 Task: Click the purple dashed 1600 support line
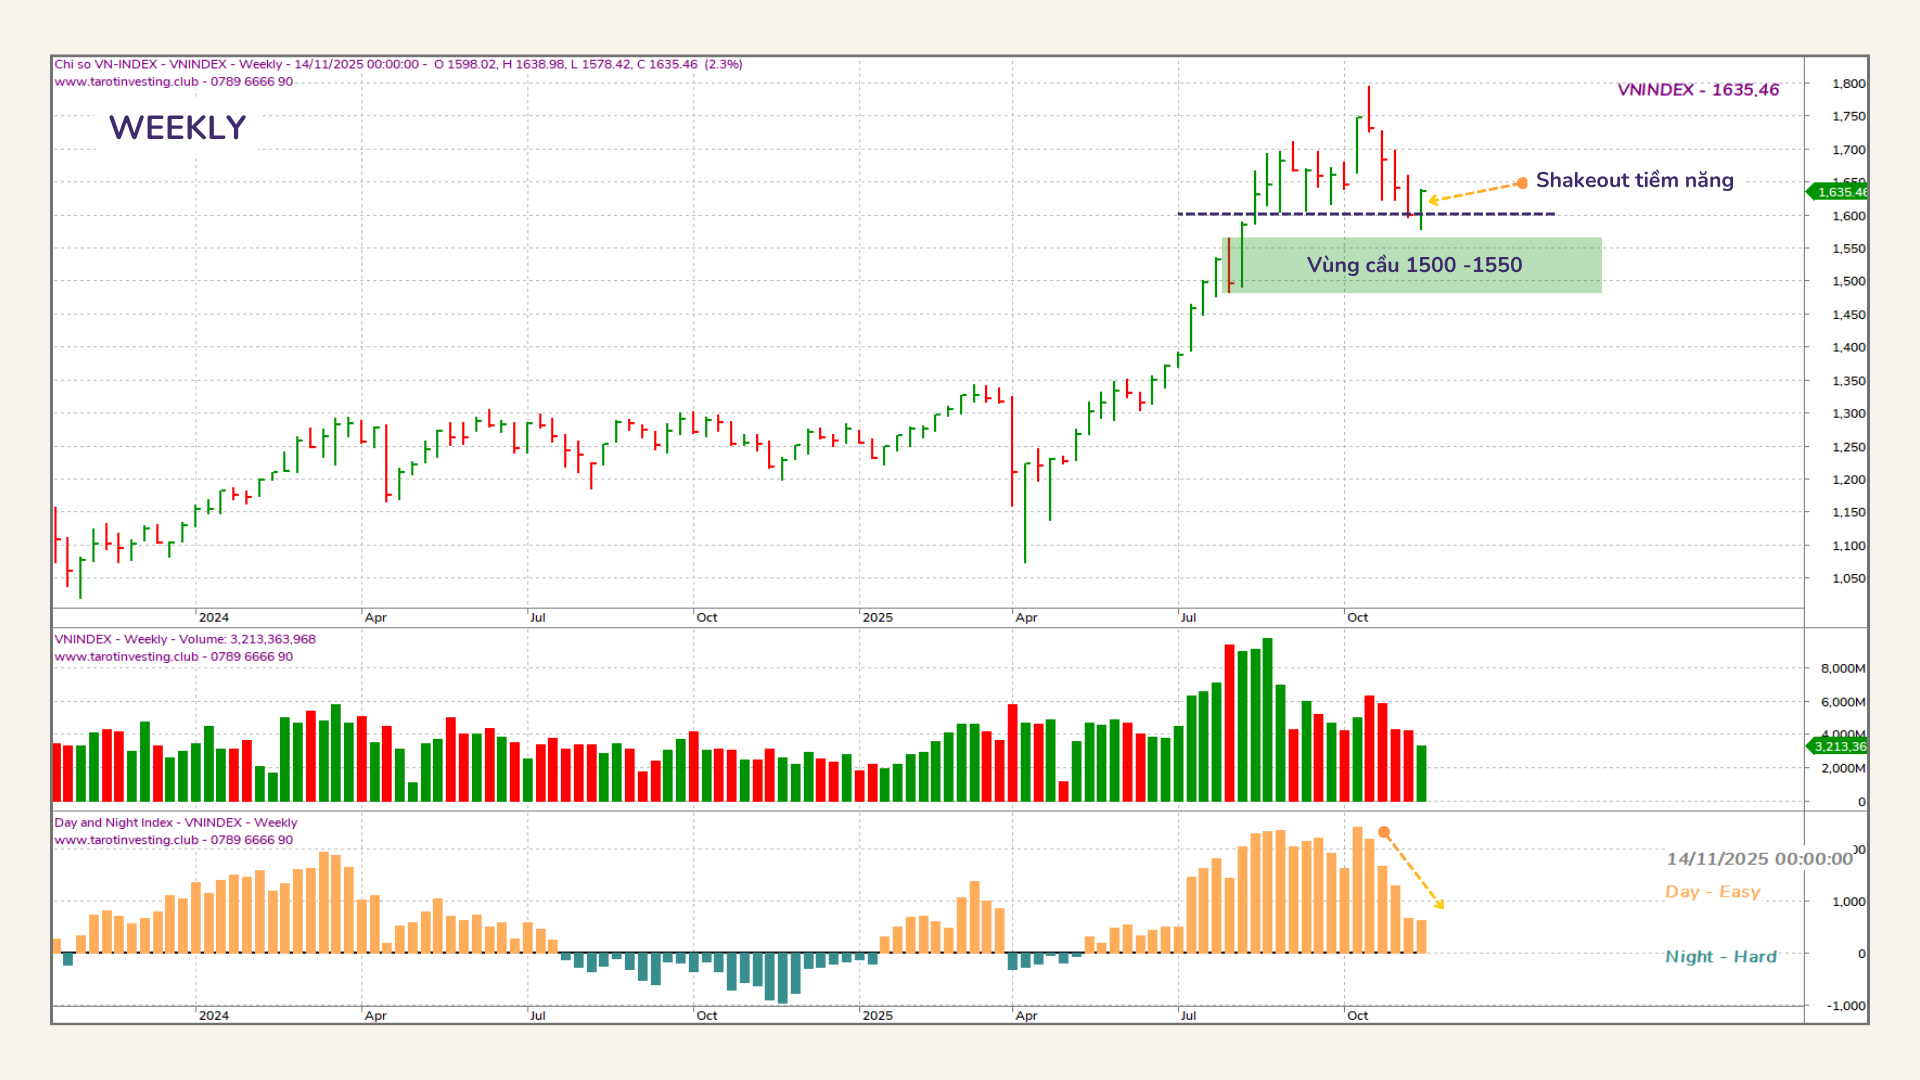tap(1365, 214)
